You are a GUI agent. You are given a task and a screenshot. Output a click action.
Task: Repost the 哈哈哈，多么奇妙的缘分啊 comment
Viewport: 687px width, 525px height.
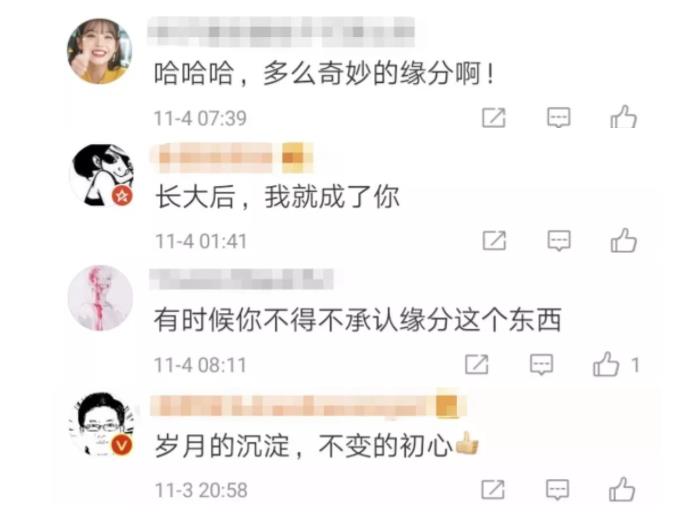[x=494, y=117]
